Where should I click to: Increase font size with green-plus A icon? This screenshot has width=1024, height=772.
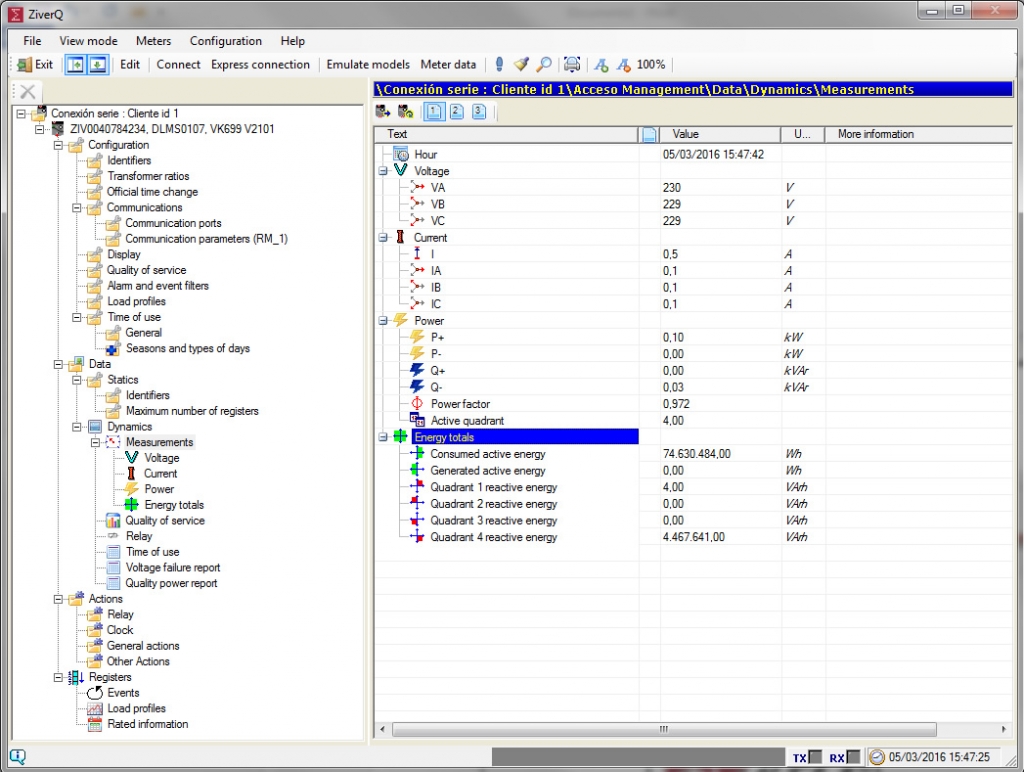601,65
